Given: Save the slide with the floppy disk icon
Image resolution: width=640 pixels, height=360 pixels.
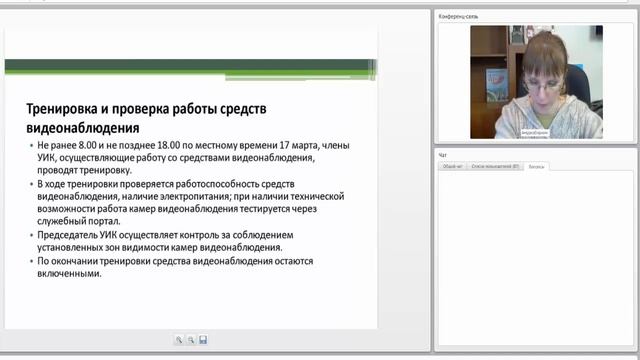Looking at the screenshot, I should pyautogui.click(x=203, y=340).
